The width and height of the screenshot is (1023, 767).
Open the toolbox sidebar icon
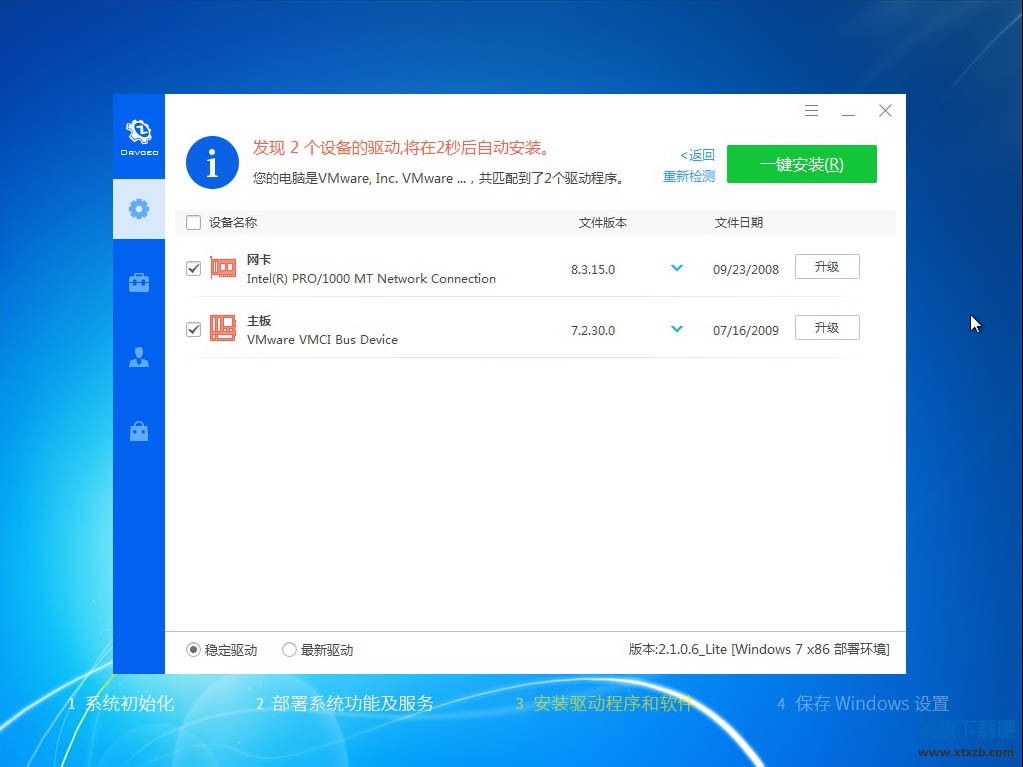(x=139, y=283)
